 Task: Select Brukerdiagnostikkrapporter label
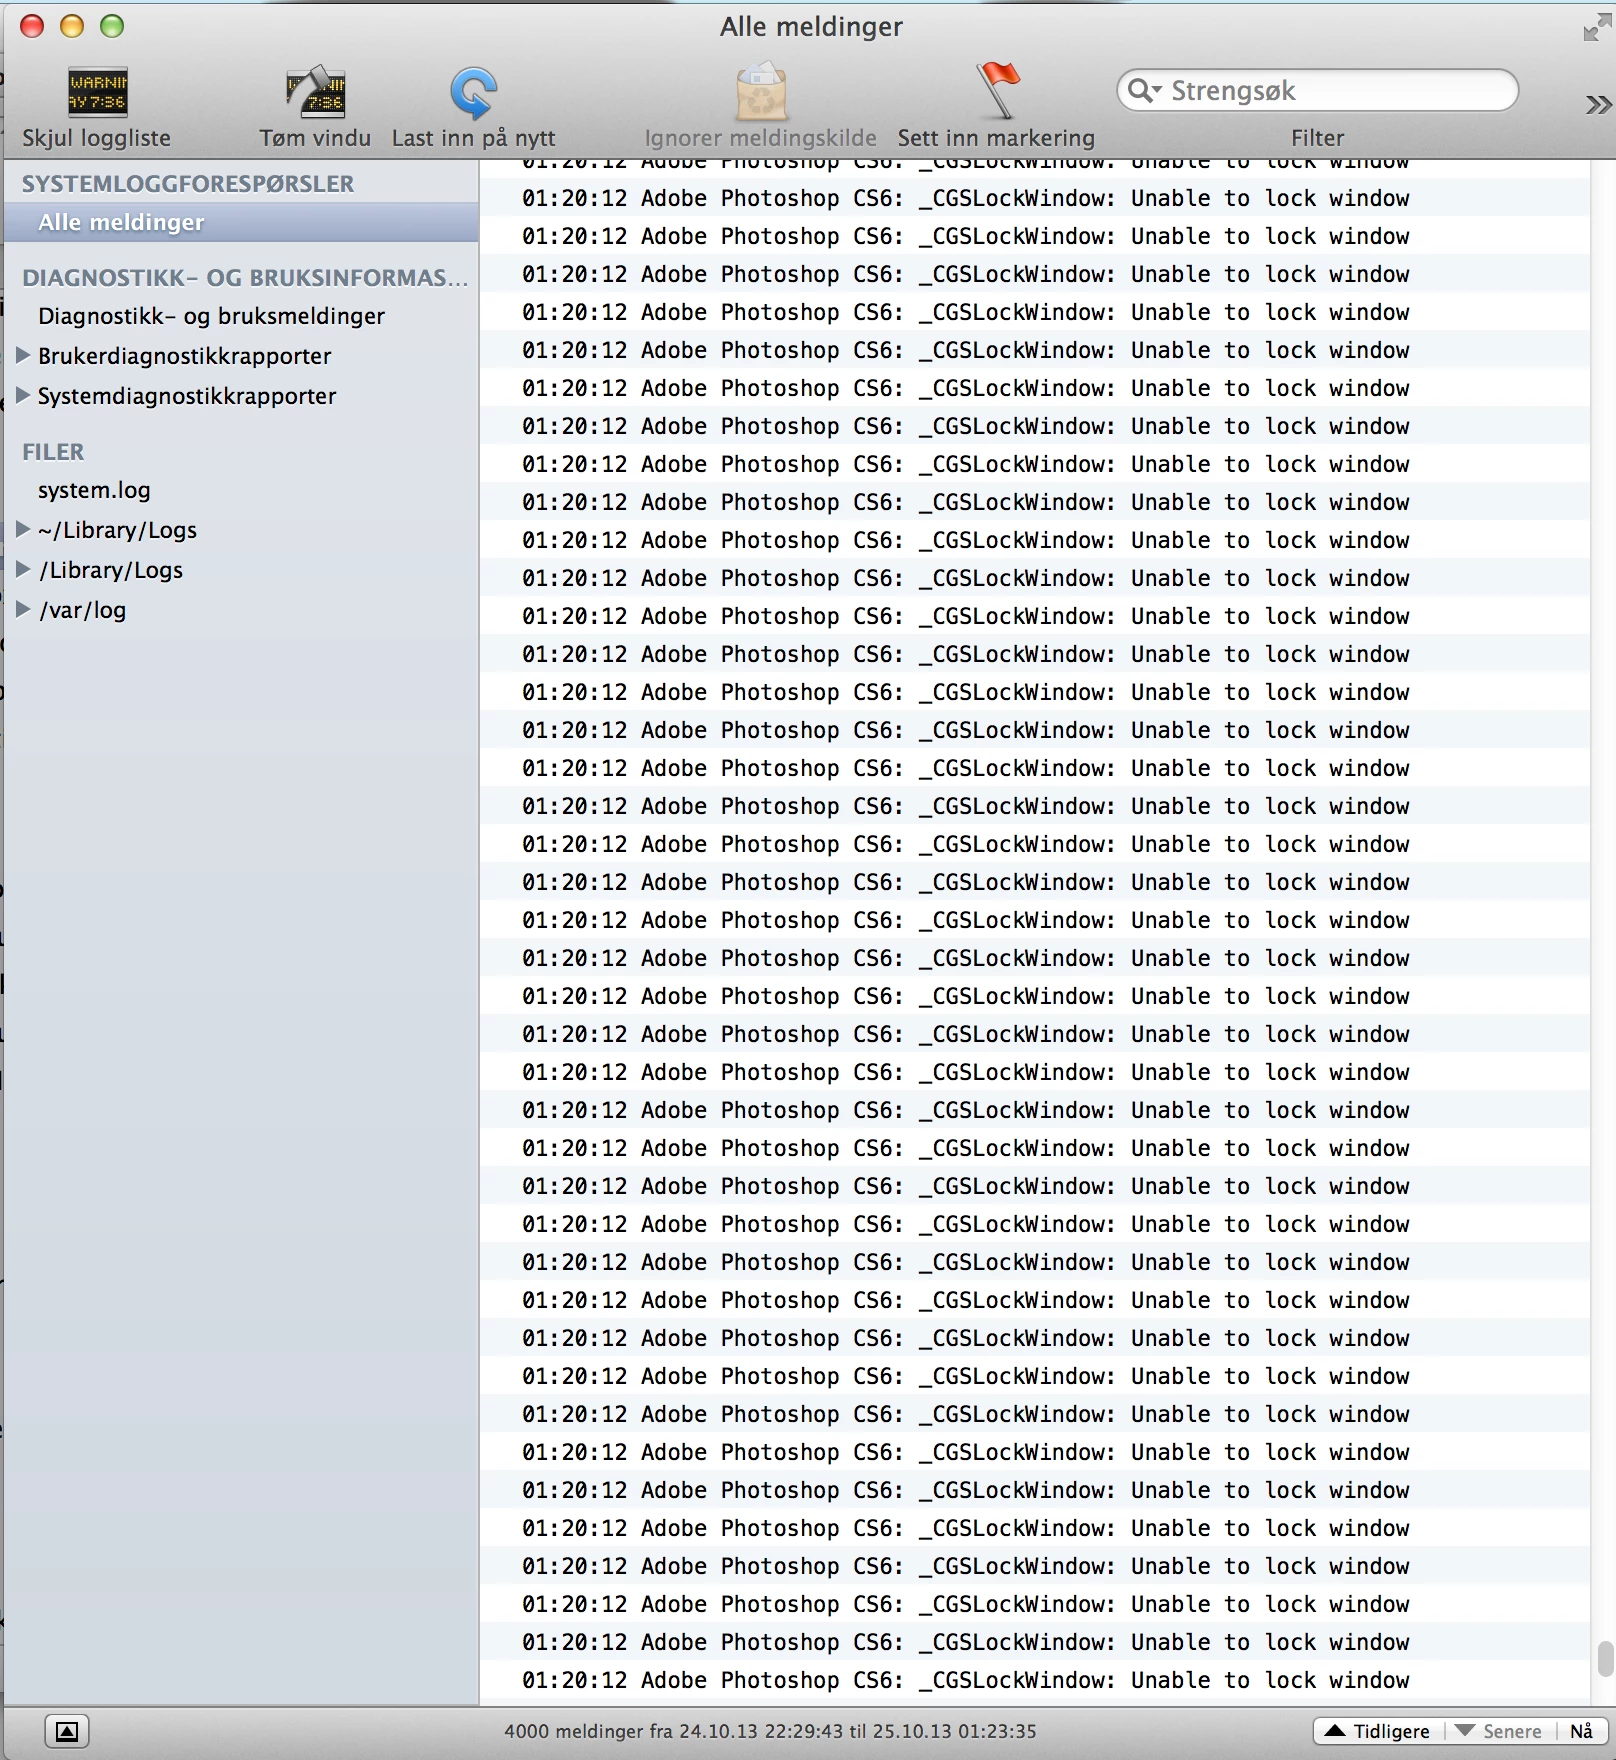pyautogui.click(x=184, y=356)
